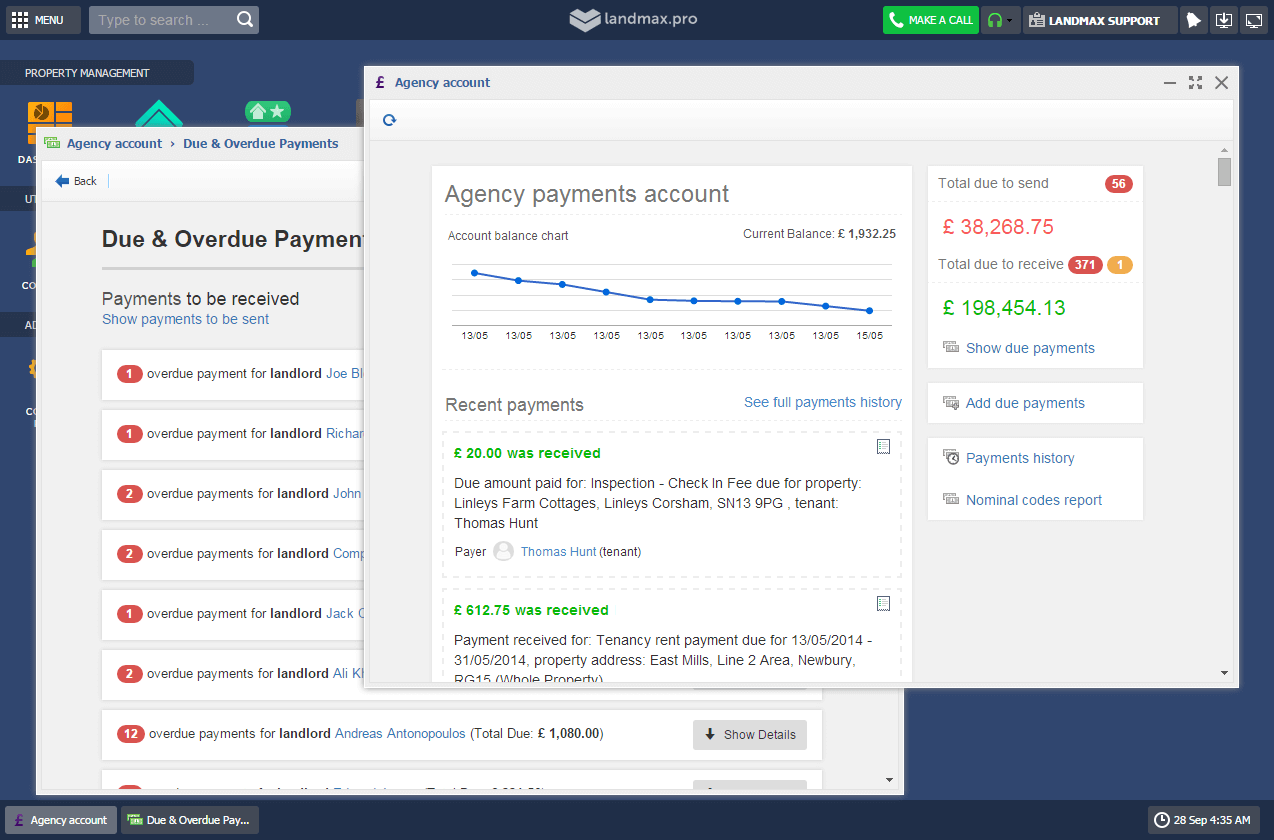The image size is (1274, 840).
Task: Open the Dashboard icon in Property Management
Action: tap(49, 122)
